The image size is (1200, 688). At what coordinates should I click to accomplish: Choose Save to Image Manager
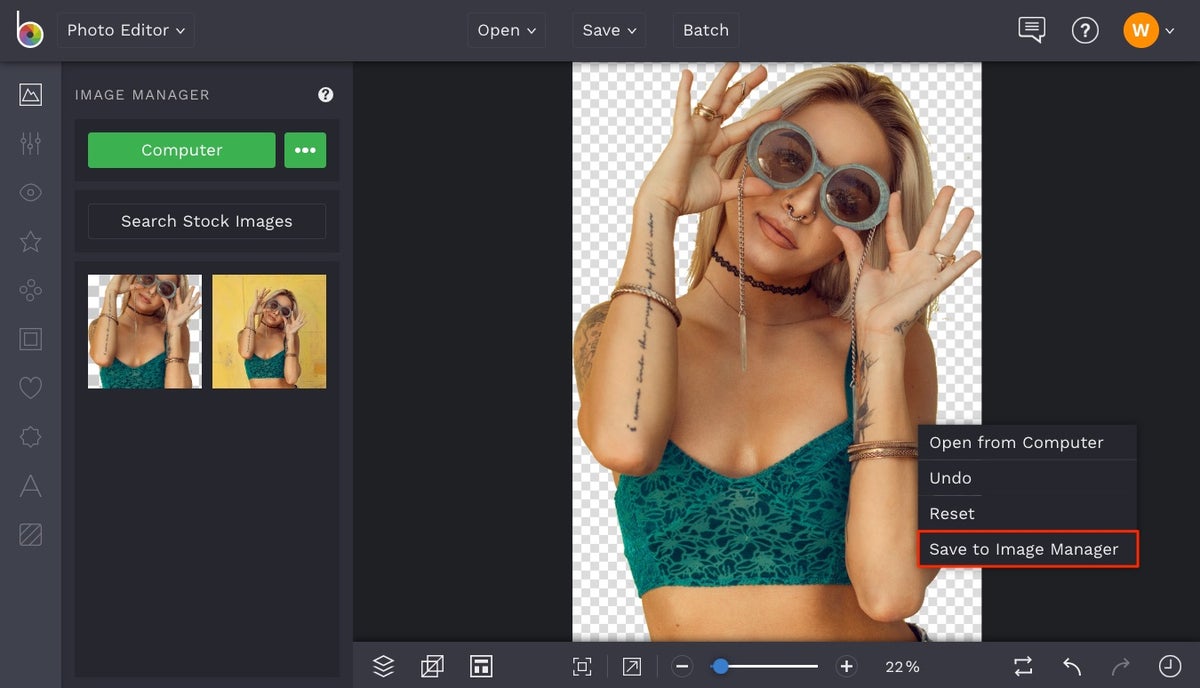(x=1028, y=549)
